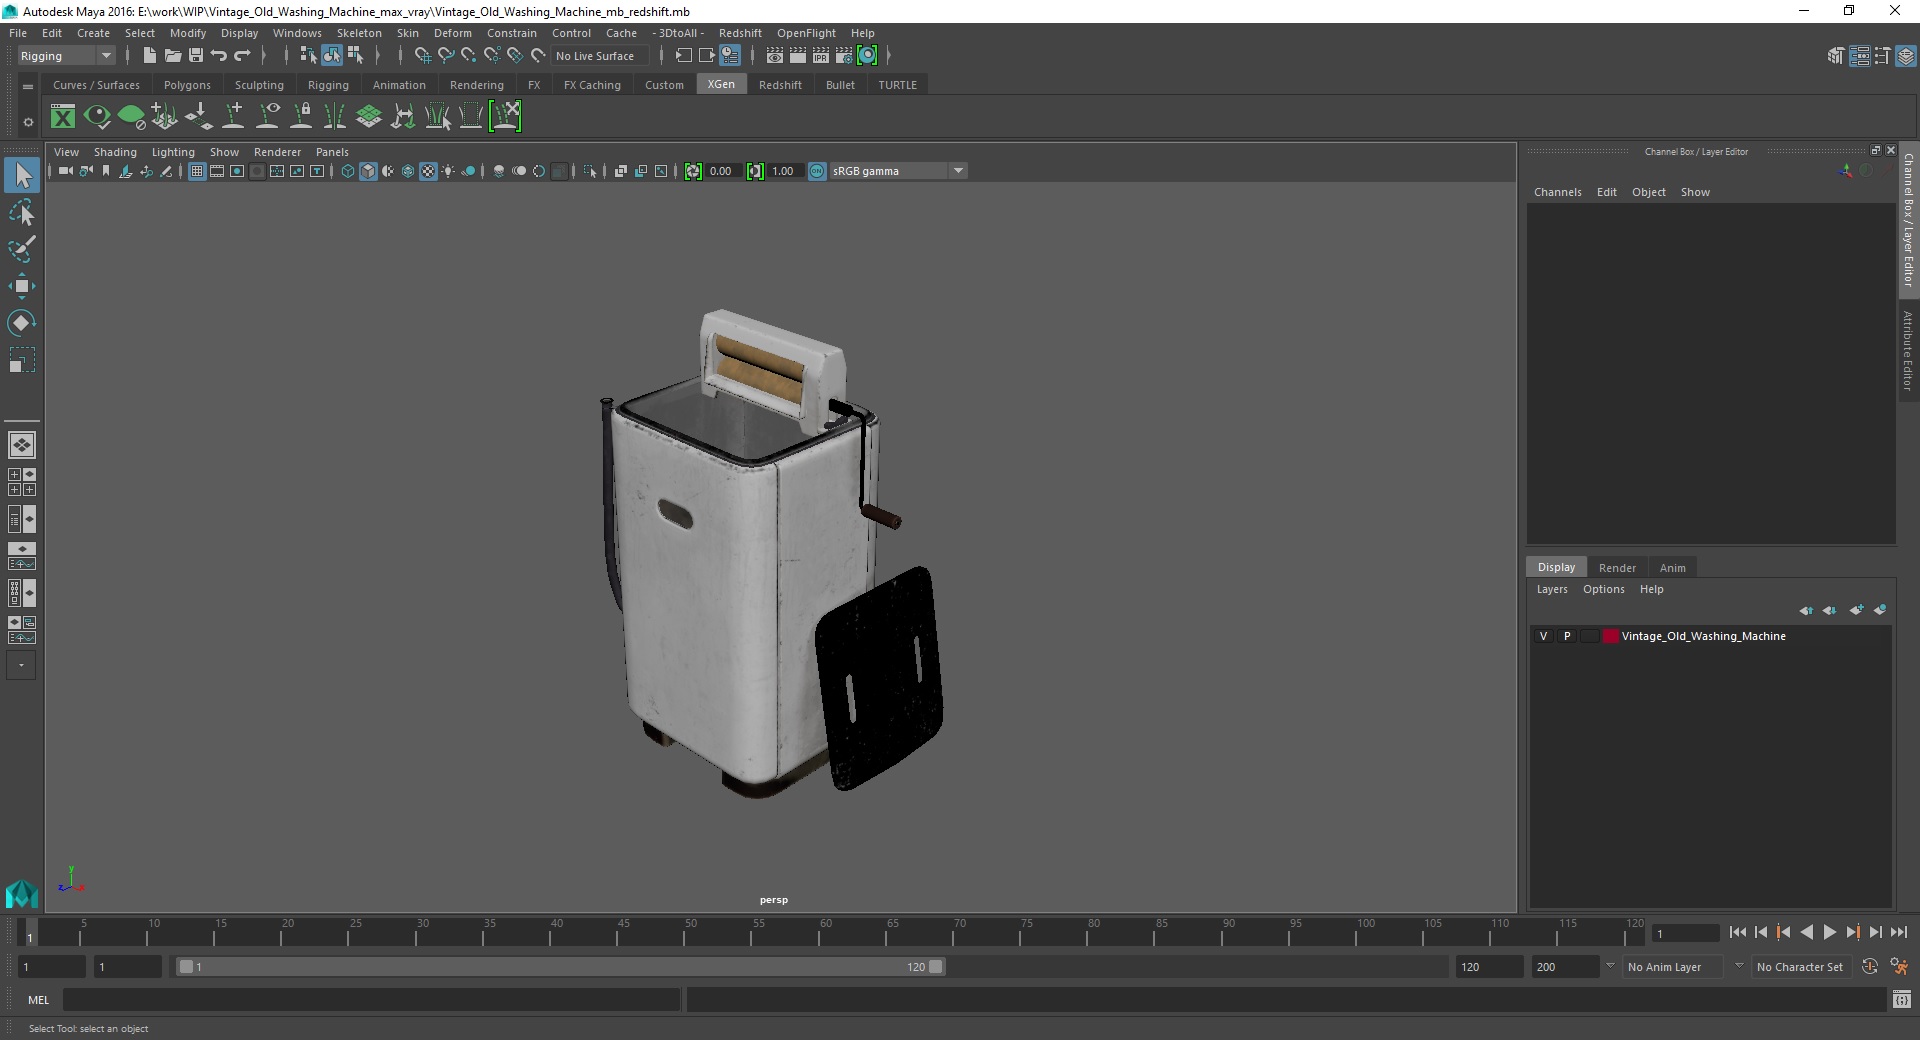Open the File menu
Screen dimensions: 1920x1040
click(18, 33)
